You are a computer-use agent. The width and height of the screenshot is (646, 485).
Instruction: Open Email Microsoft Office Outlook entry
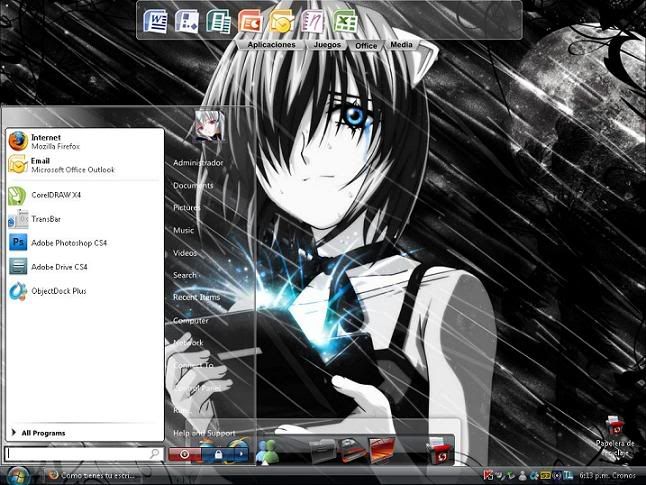pyautogui.click(x=84, y=165)
